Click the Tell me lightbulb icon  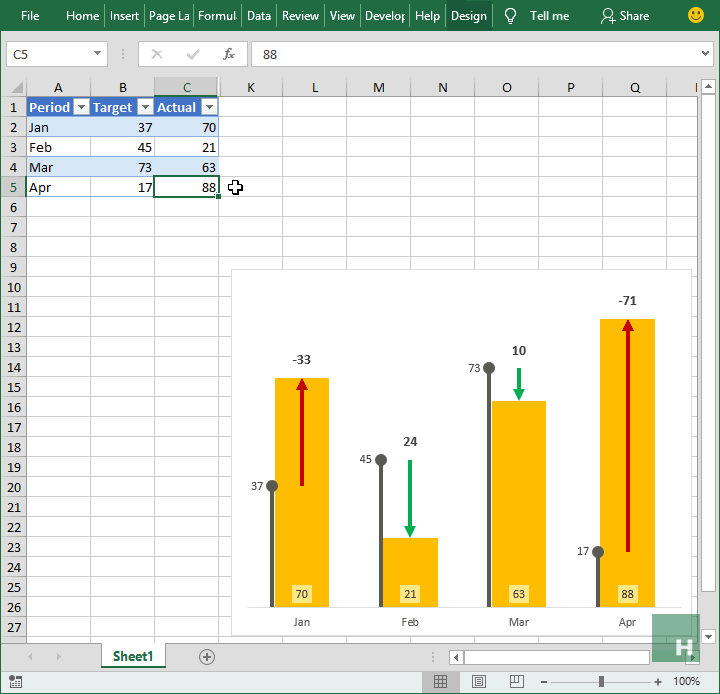510,16
